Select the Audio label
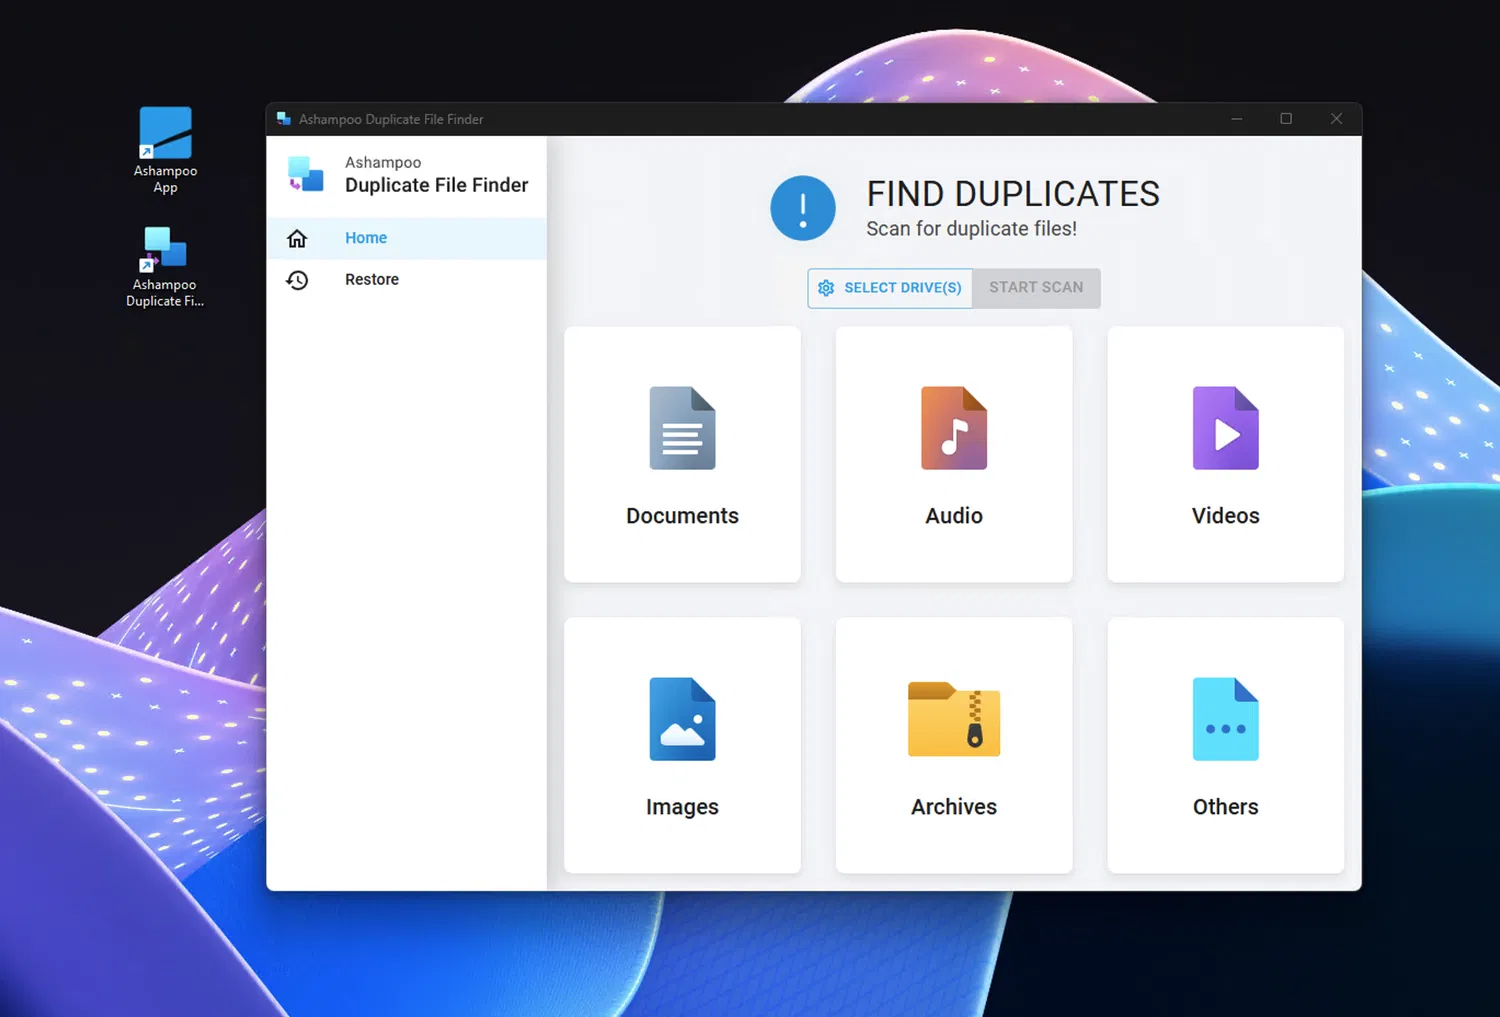Screen dimensions: 1500x1017 954,516
